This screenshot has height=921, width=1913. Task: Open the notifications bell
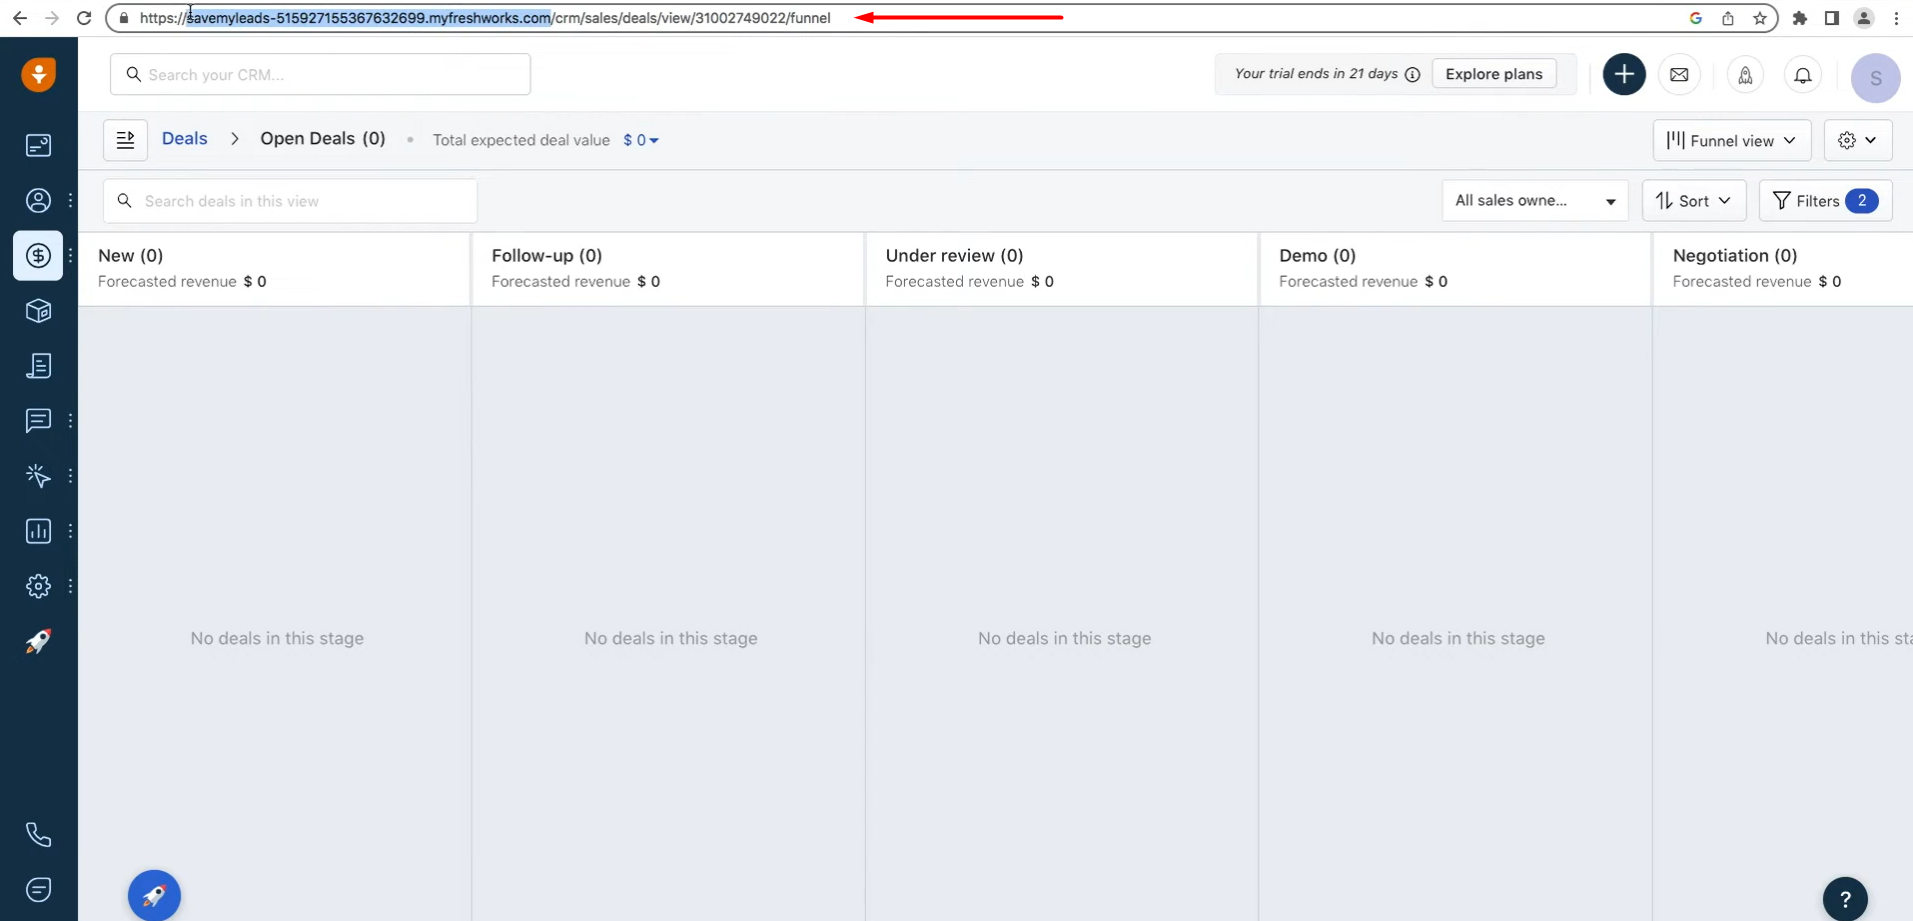[1802, 75]
